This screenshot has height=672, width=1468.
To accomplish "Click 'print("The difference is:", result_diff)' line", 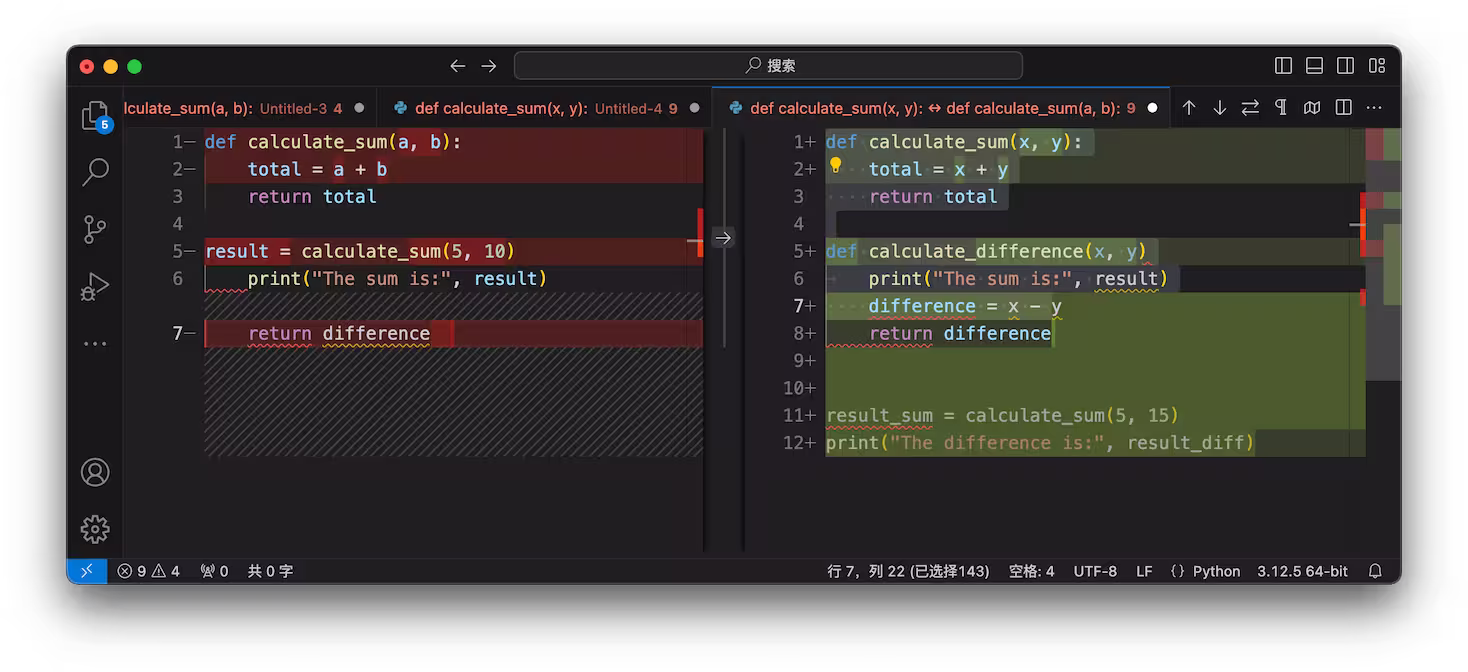I will tap(1040, 442).
